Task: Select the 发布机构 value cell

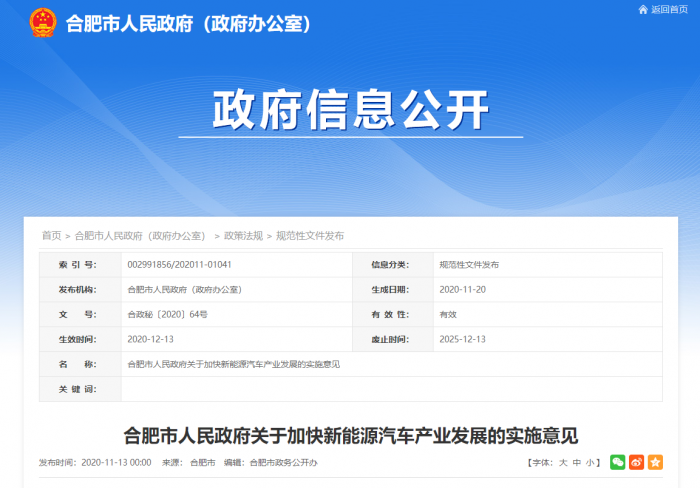Action: (x=237, y=289)
